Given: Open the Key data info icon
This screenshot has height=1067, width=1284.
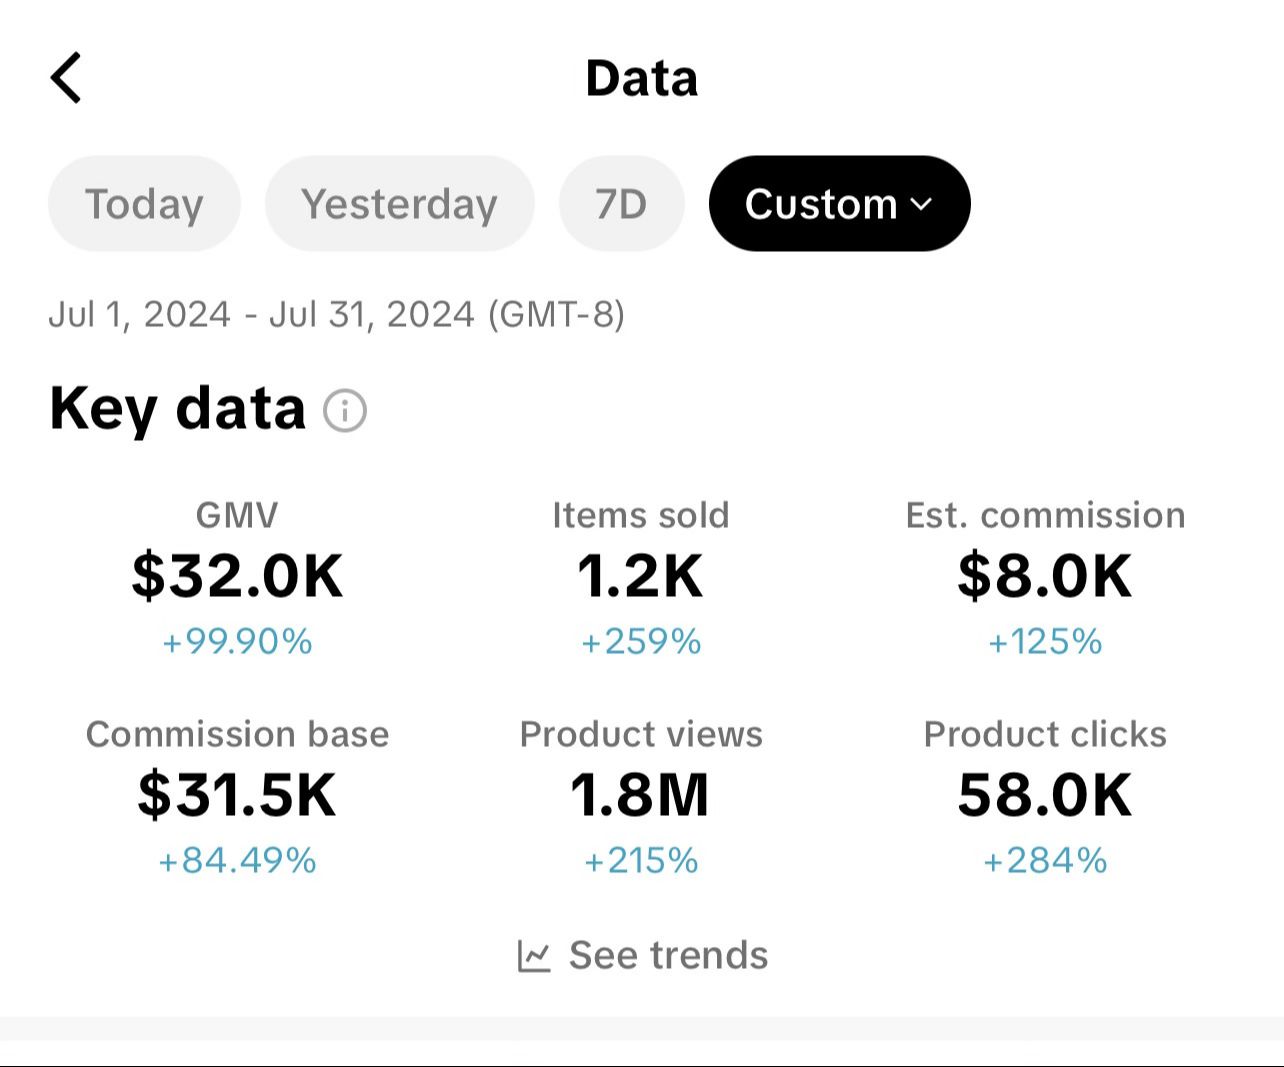Looking at the screenshot, I should pos(345,411).
